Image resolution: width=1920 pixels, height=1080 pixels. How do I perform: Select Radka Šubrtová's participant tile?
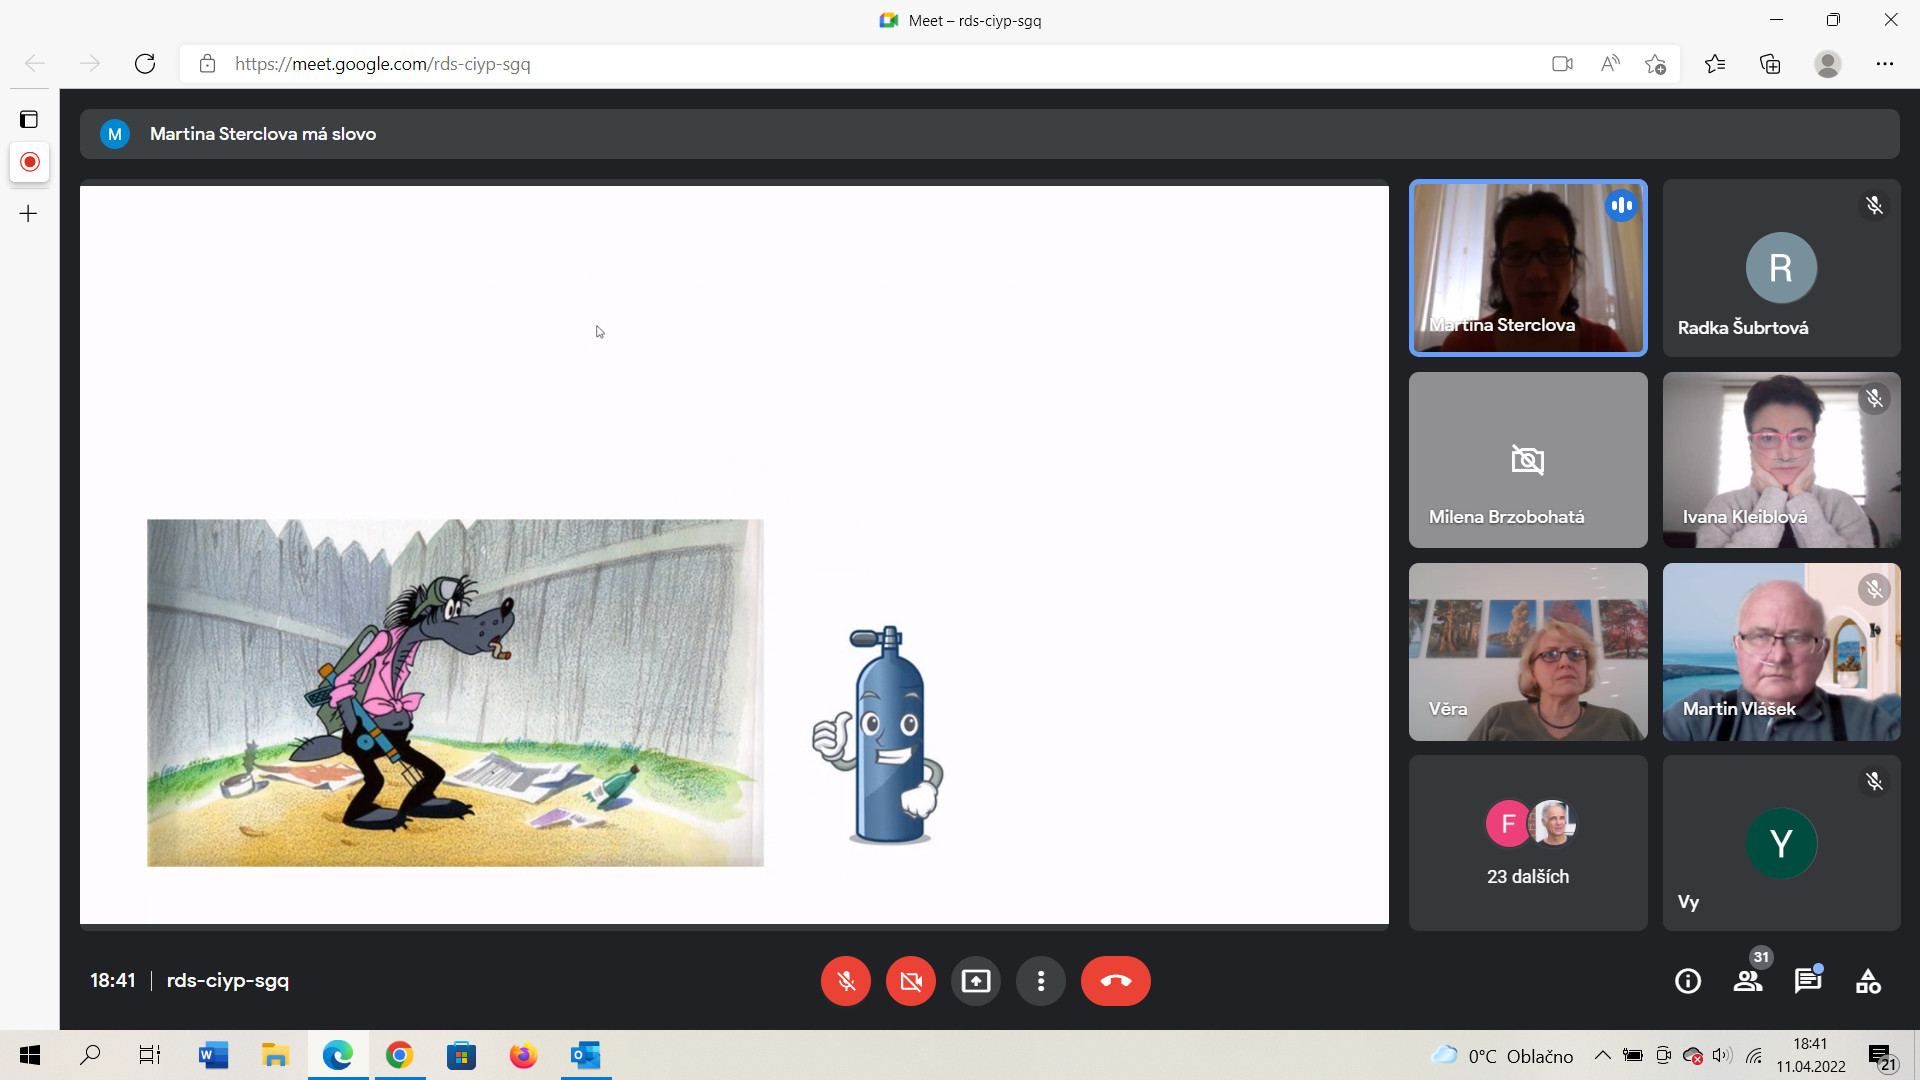(x=1782, y=268)
